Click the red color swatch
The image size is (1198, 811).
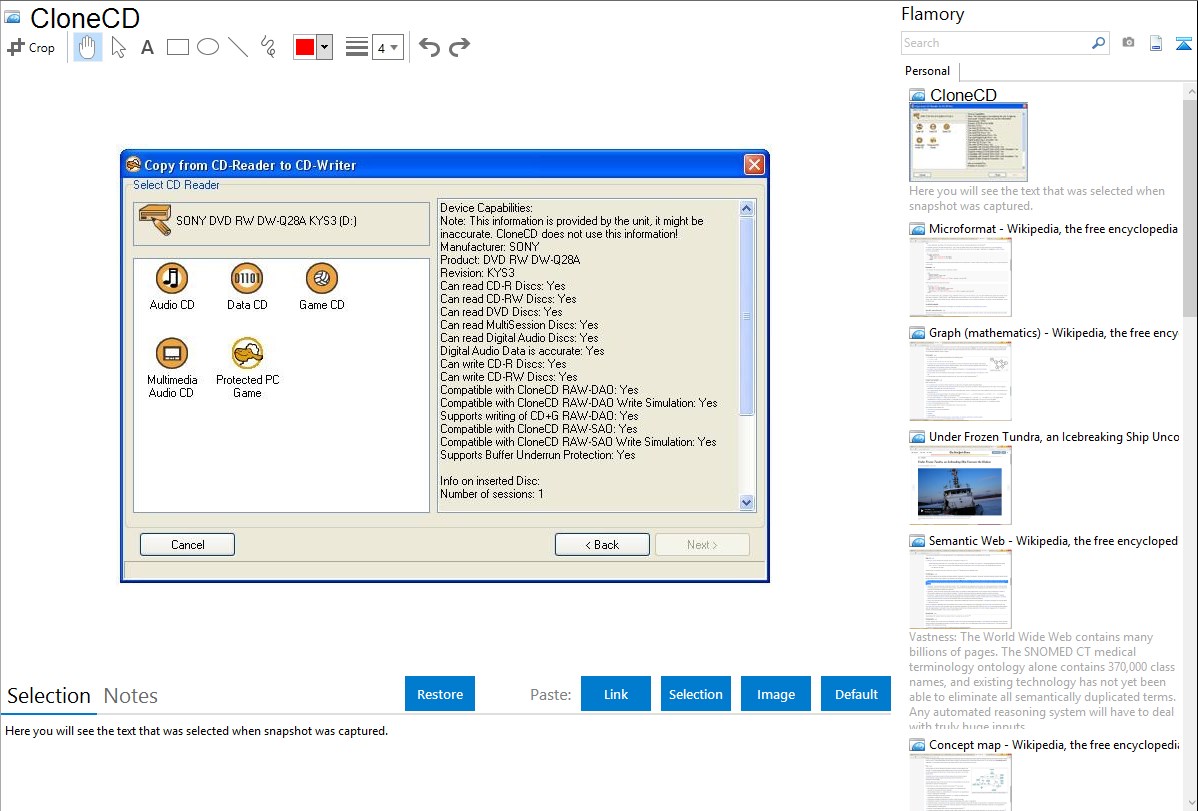pyautogui.click(x=304, y=47)
